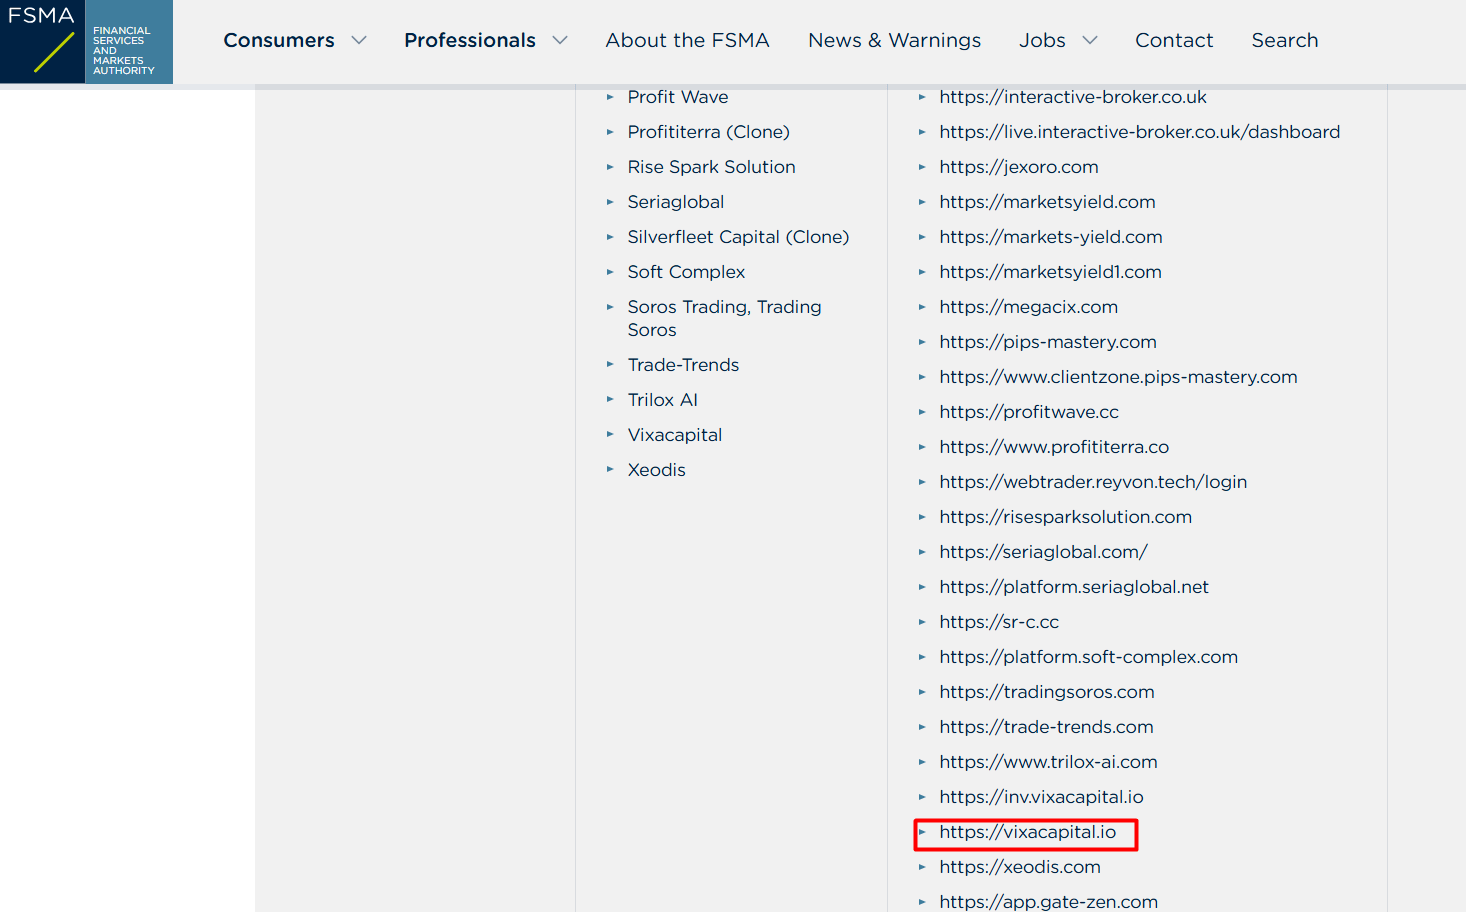Click https://seriaglobal.com/ URL
The height and width of the screenshot is (912, 1466).
[1043, 552]
